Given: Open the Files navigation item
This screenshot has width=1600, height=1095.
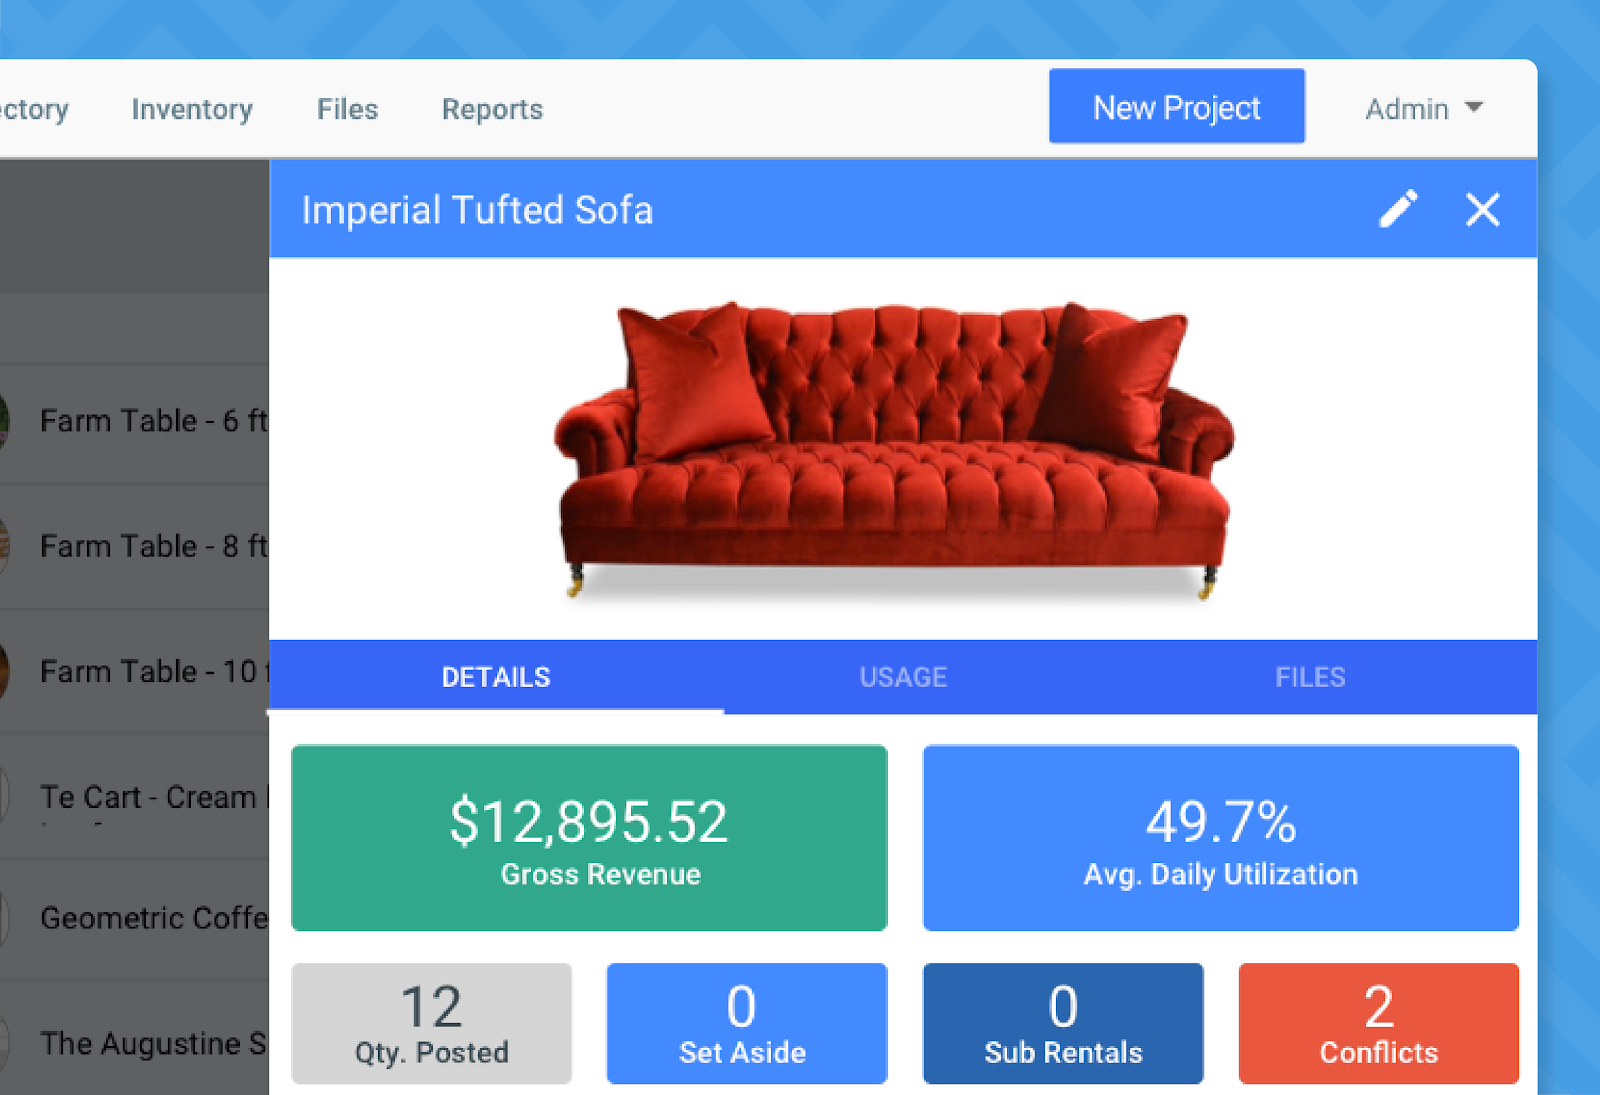Looking at the screenshot, I should [x=347, y=109].
